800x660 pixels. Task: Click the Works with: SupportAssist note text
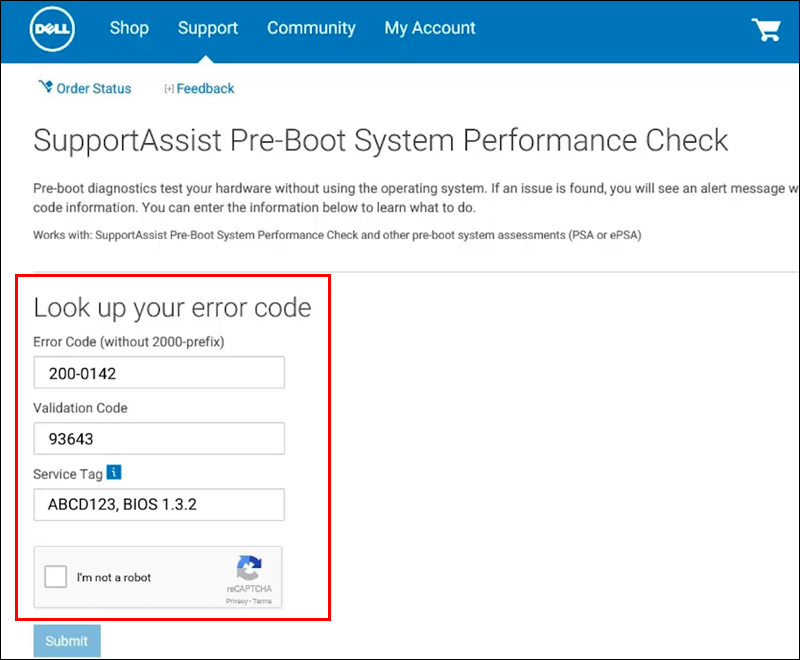pyautogui.click(x=337, y=235)
